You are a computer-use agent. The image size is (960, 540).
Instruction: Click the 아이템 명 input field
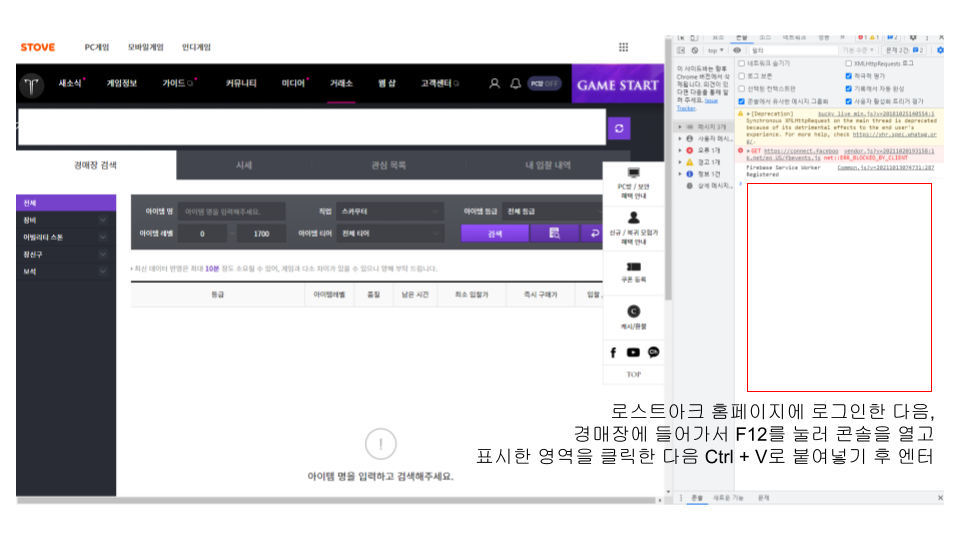point(232,211)
